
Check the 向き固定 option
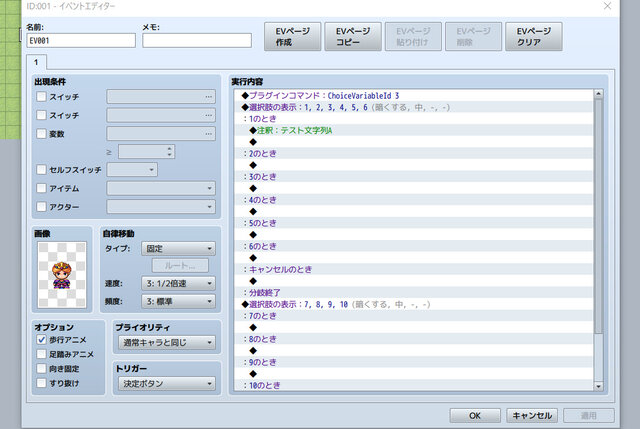41,369
